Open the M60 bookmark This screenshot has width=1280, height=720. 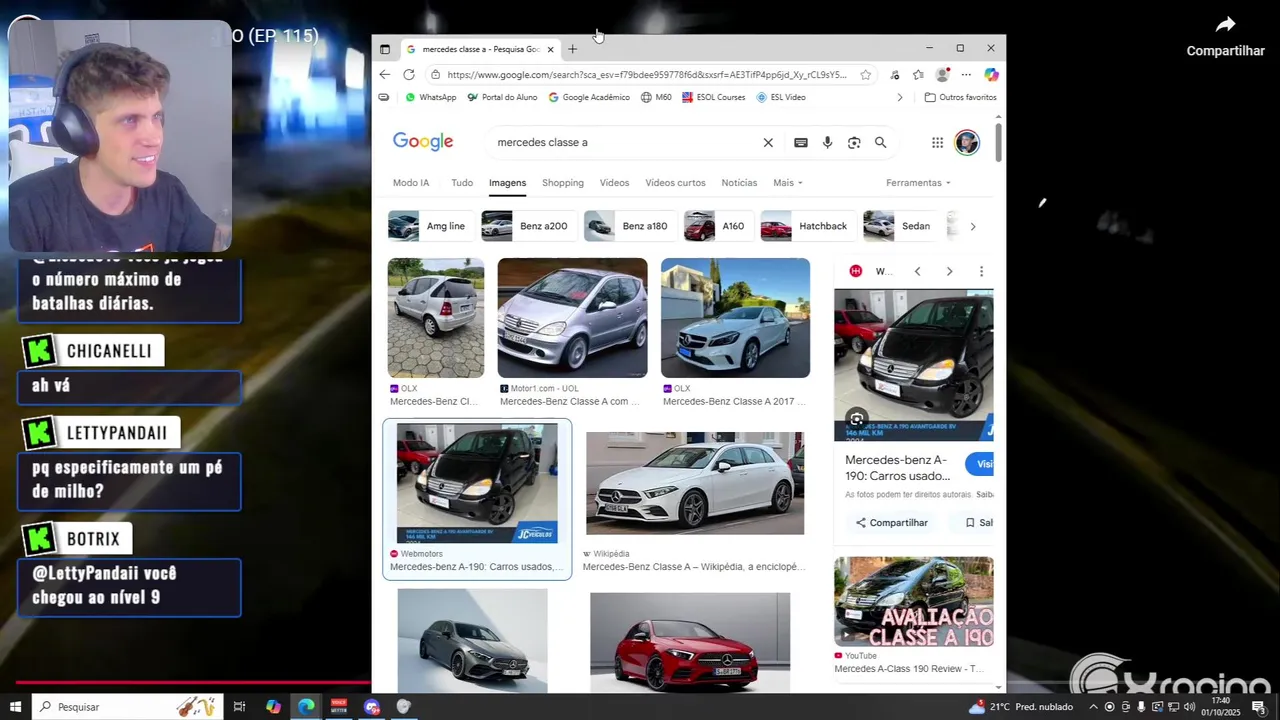coord(656,97)
